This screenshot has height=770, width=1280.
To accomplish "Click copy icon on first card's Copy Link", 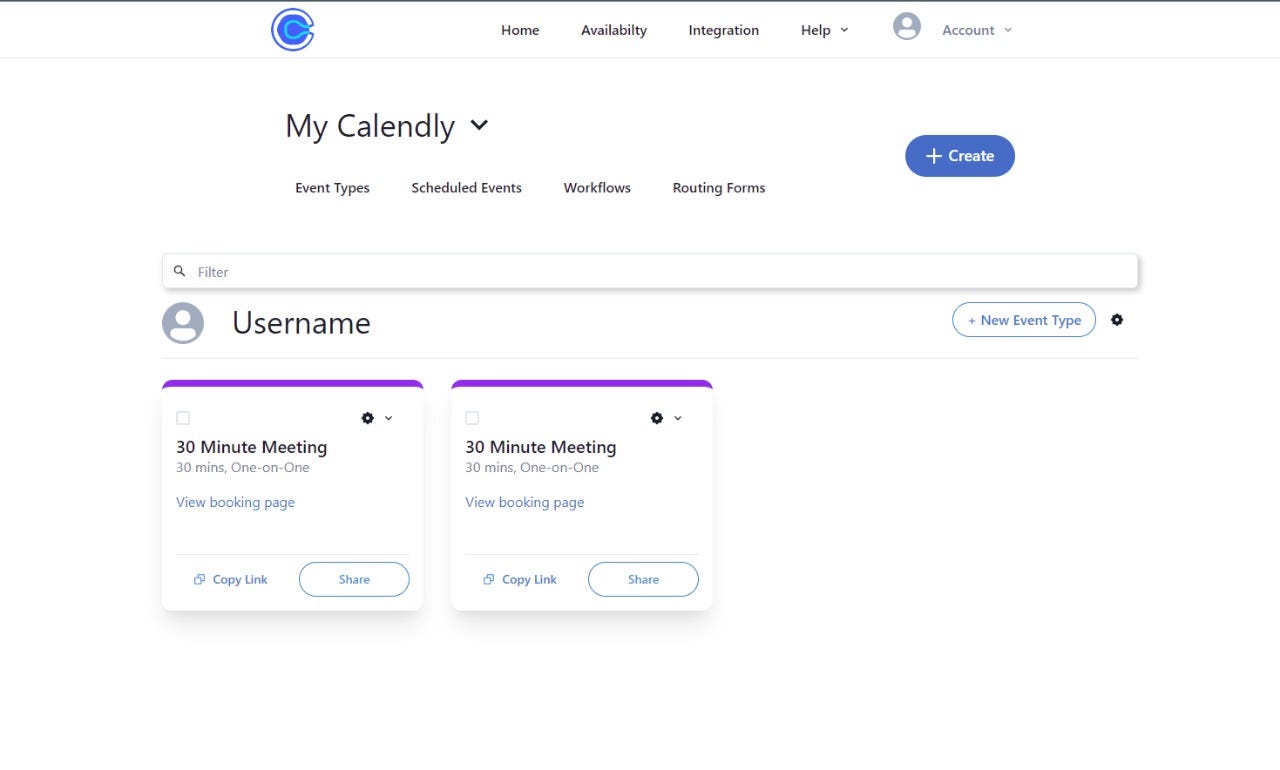I will coord(199,579).
